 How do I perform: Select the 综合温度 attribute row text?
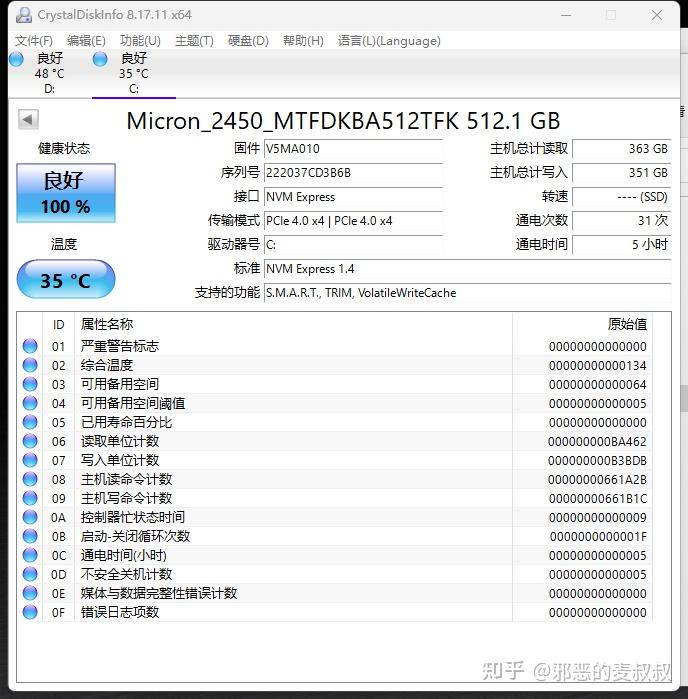click(107, 365)
